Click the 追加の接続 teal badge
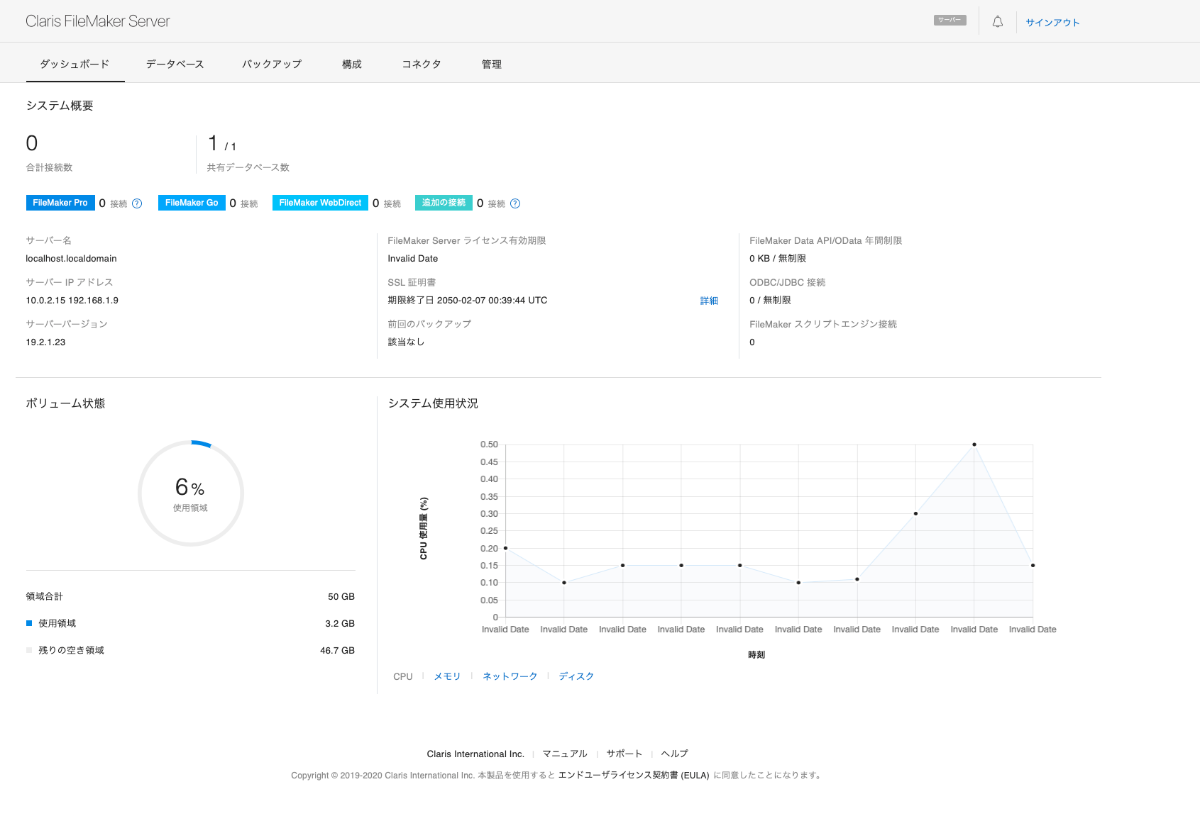Image resolution: width=1200 pixels, height=833 pixels. (x=443, y=203)
